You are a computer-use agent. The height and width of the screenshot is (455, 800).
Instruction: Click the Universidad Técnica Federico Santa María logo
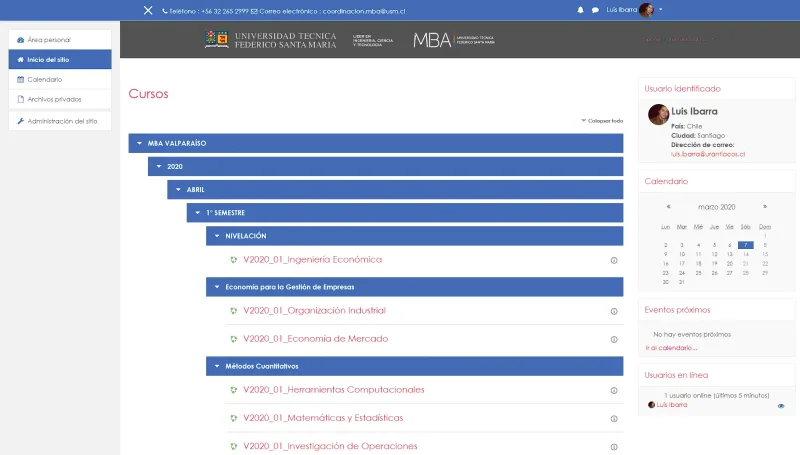point(270,40)
